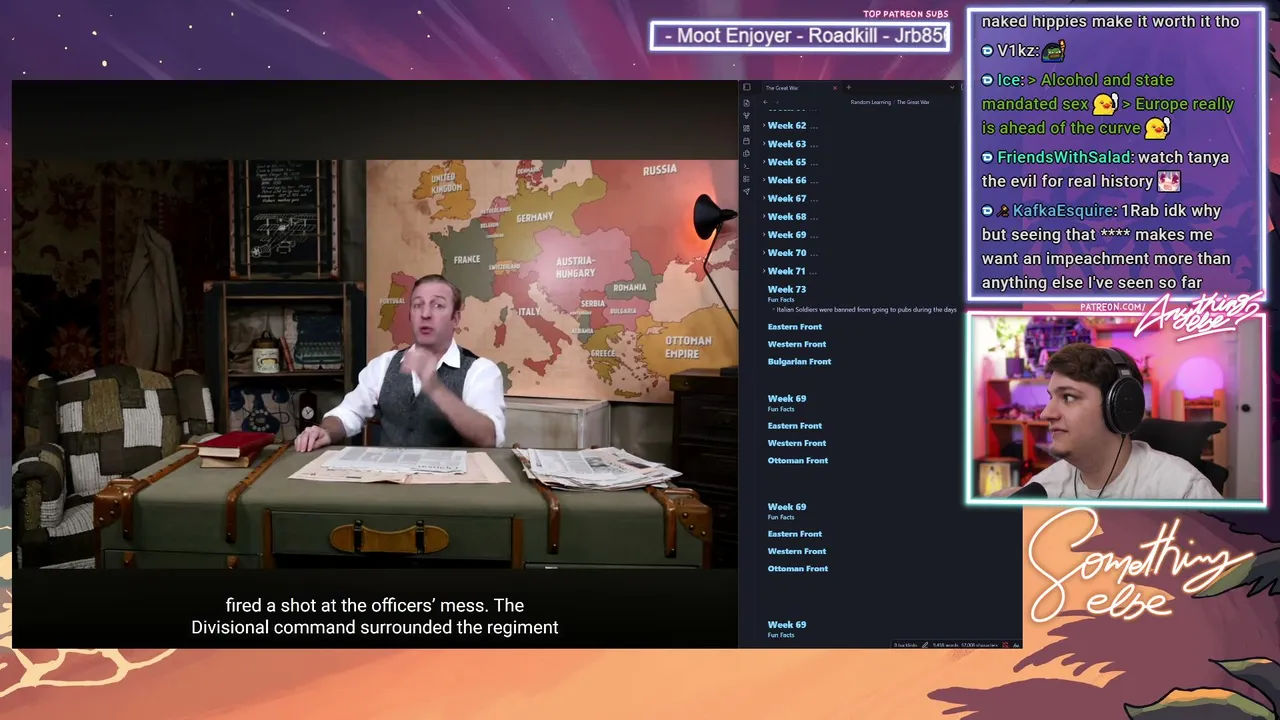The image size is (1280, 720).
Task: Click Eastern Front heading under Week 73
Action: pyautogui.click(x=795, y=327)
